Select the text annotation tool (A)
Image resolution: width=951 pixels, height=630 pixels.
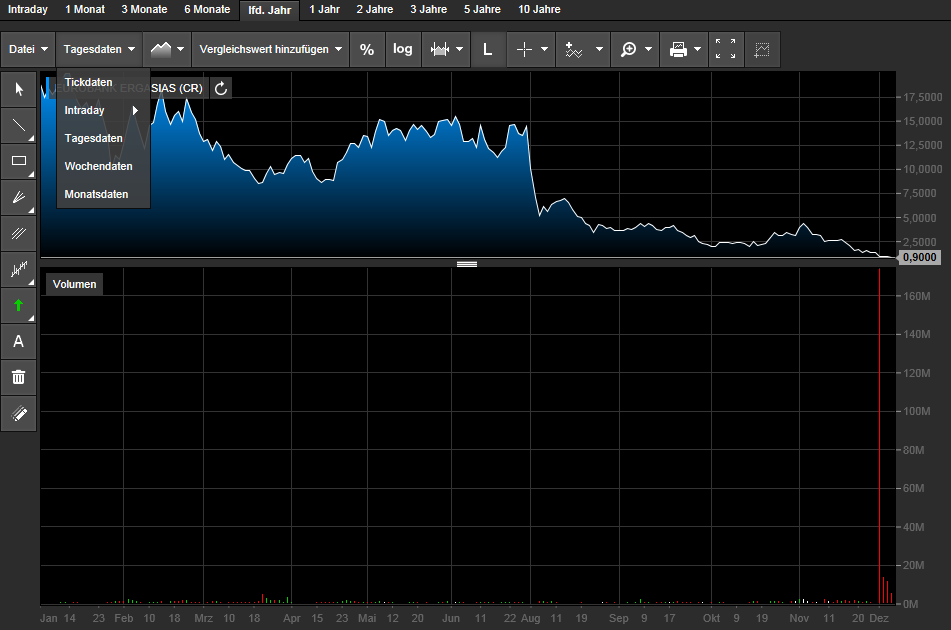point(18,341)
